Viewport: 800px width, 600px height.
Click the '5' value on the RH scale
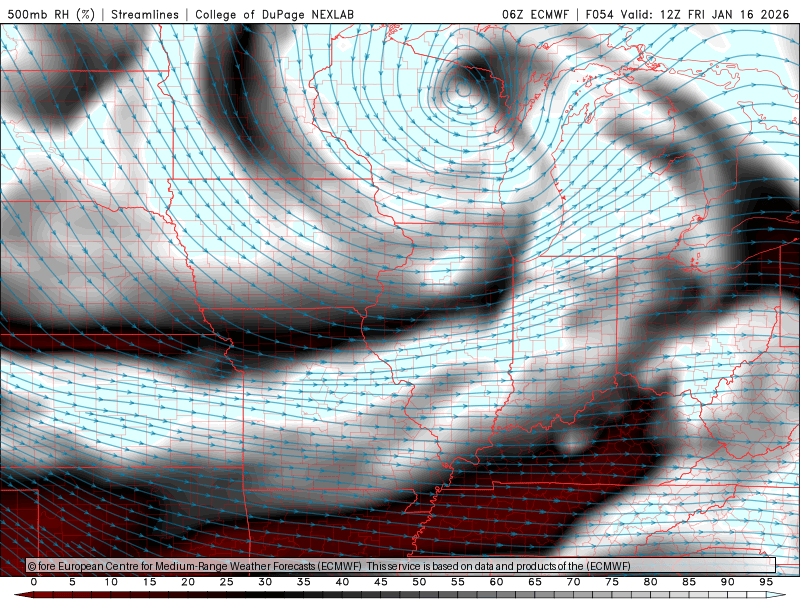click(72, 582)
